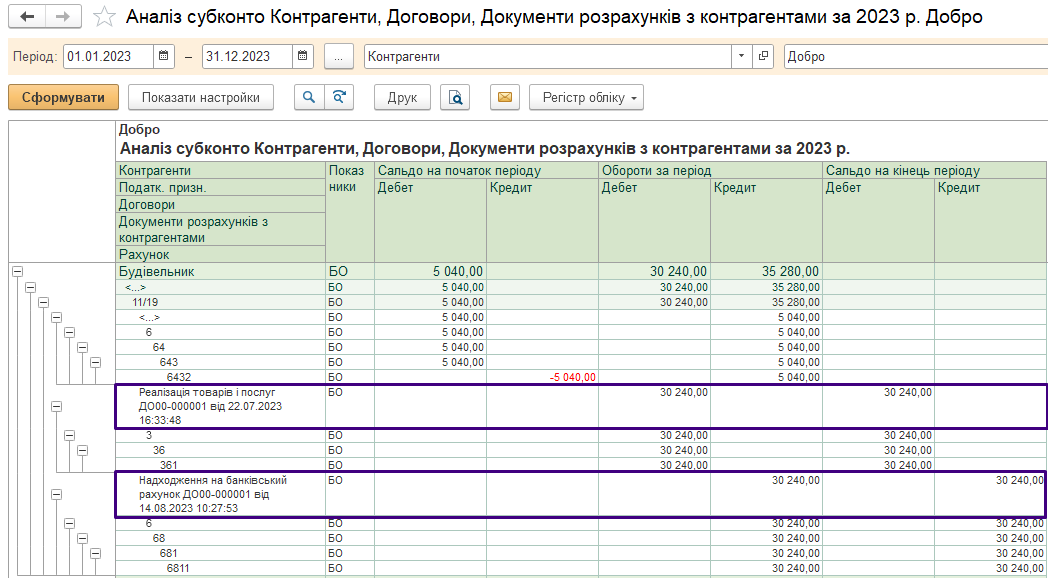Open the Контрагенти subconto selection window icon

pos(762,57)
